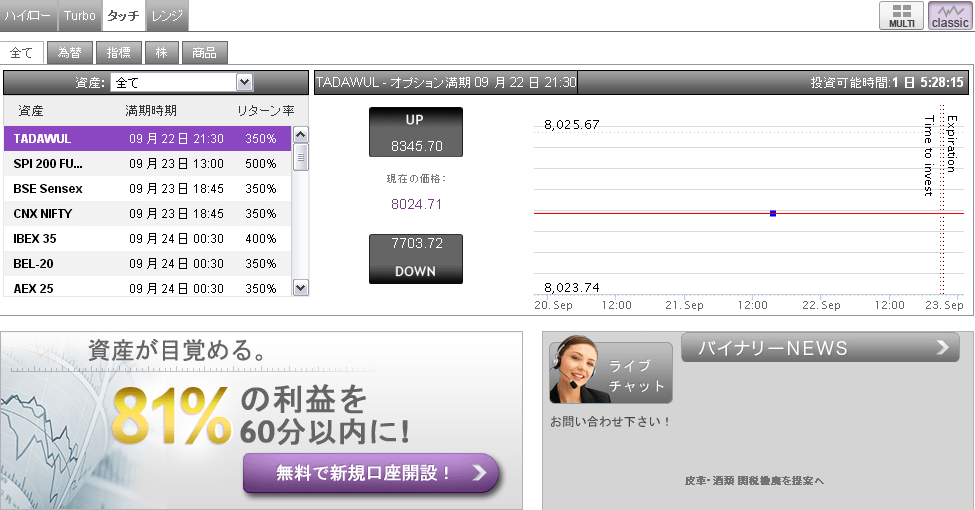Image resolution: width=975 pixels, height=510 pixels.
Task: Filter assets by 指標 category
Action: click(119, 53)
